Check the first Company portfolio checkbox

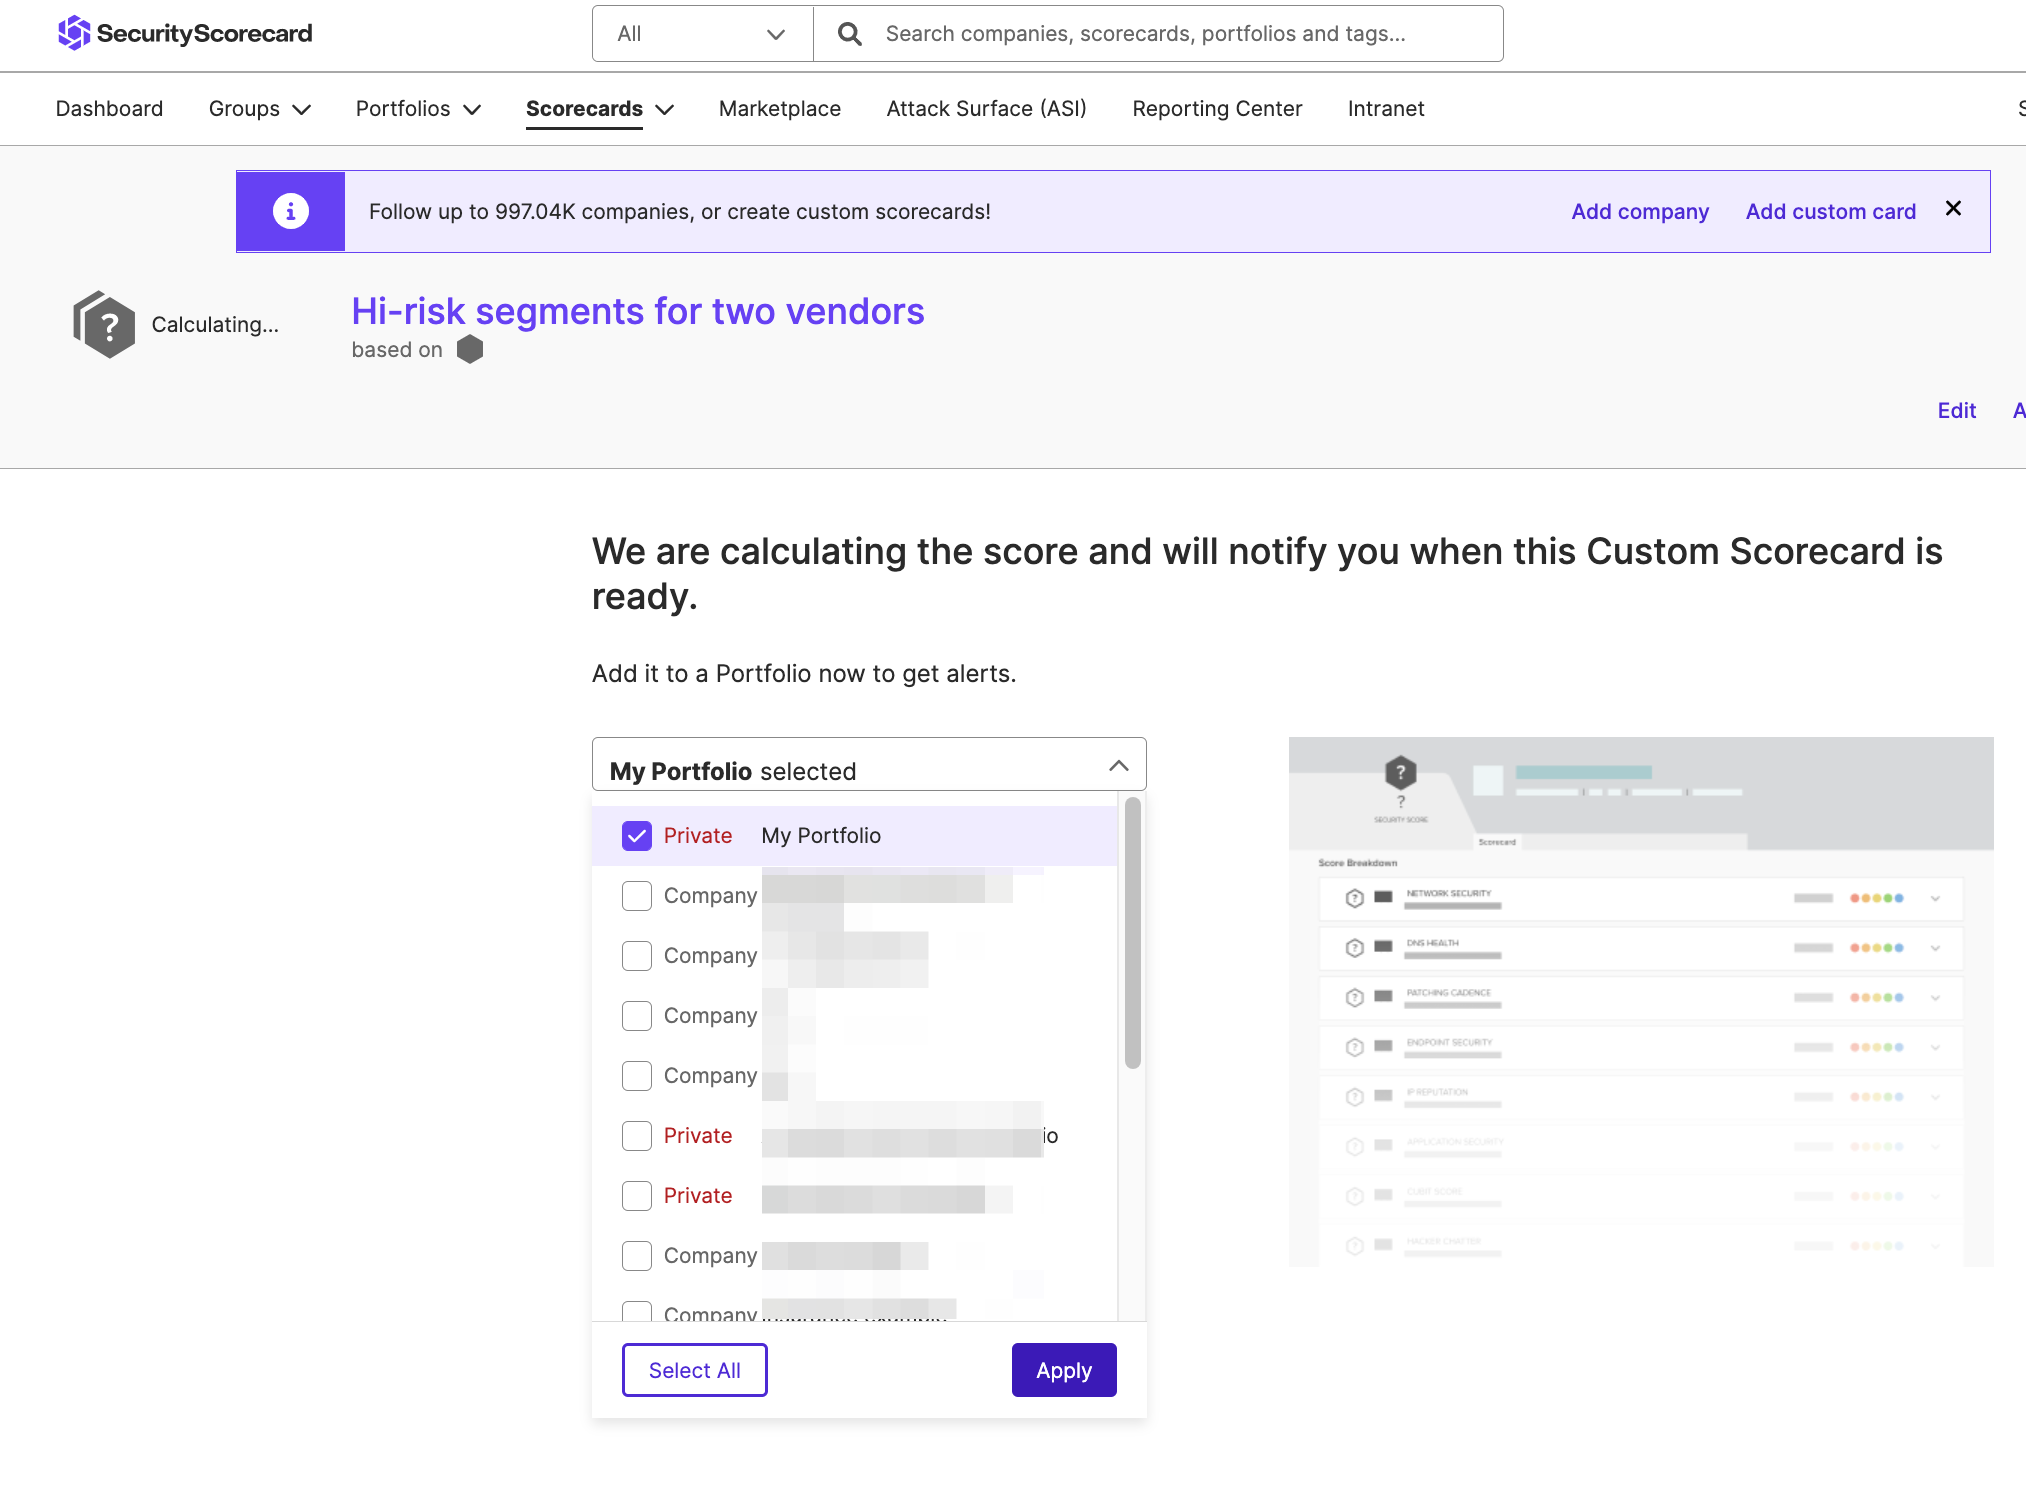[x=637, y=896]
